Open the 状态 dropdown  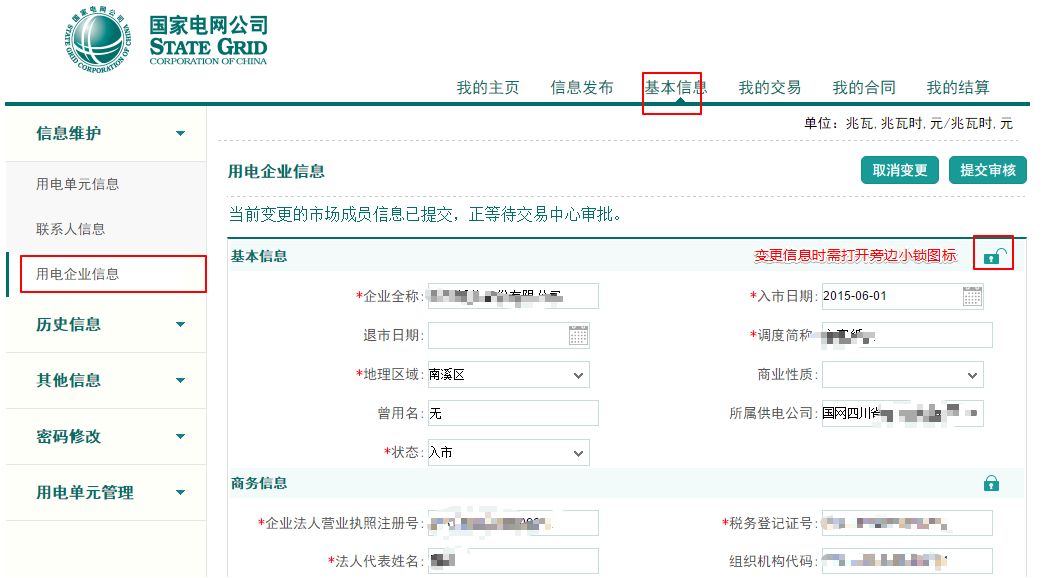click(x=508, y=453)
